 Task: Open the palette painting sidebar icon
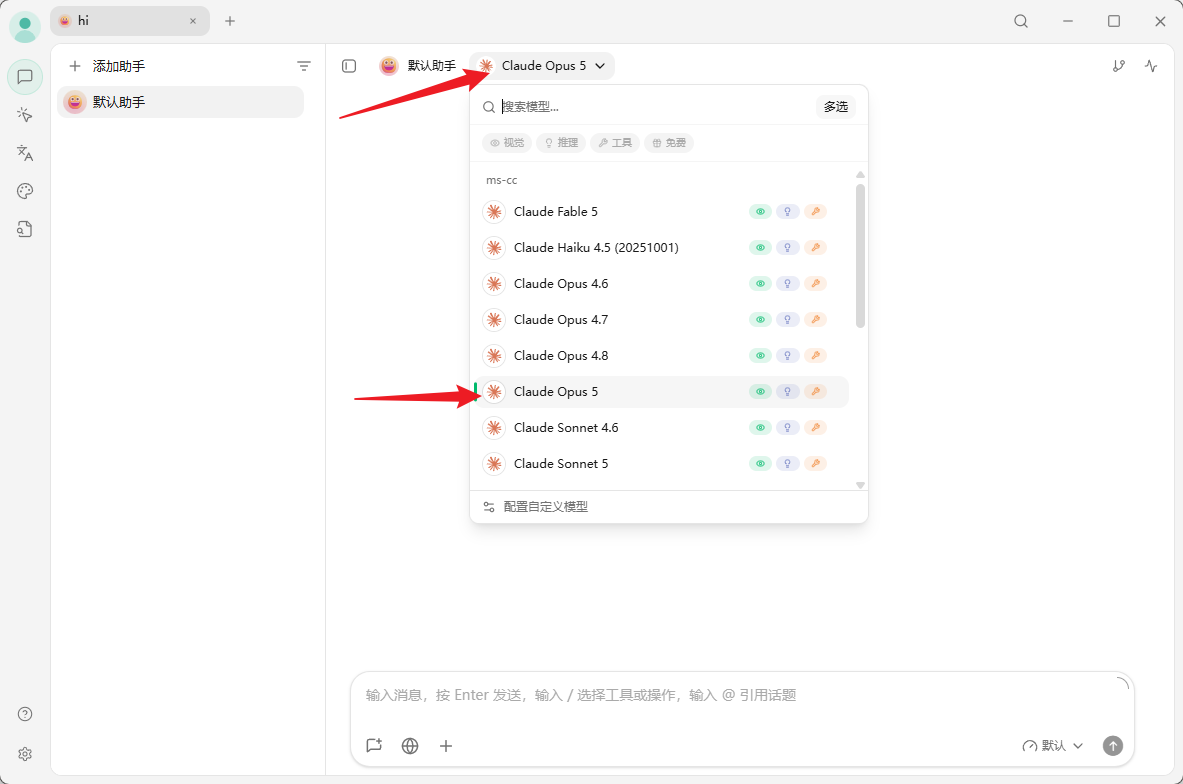point(25,191)
